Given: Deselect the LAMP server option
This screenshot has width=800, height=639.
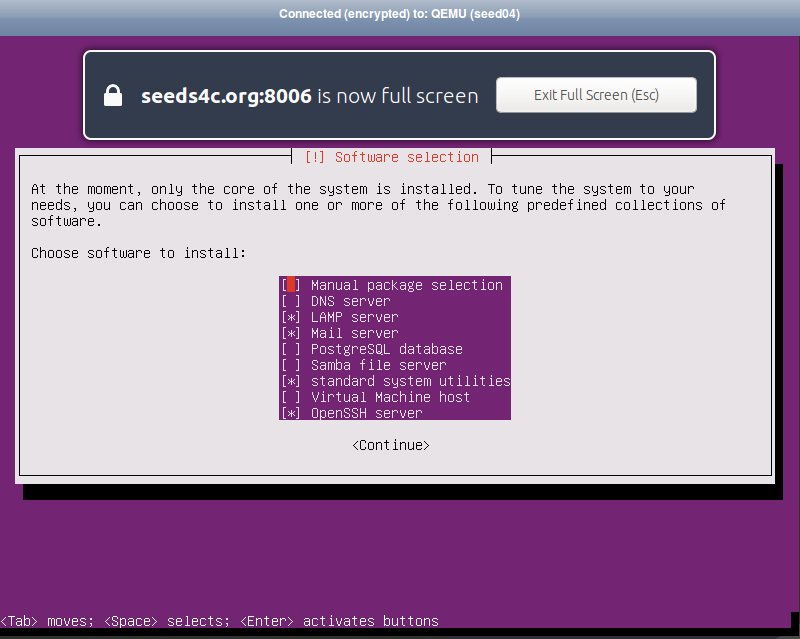Looking at the screenshot, I should click(291, 317).
